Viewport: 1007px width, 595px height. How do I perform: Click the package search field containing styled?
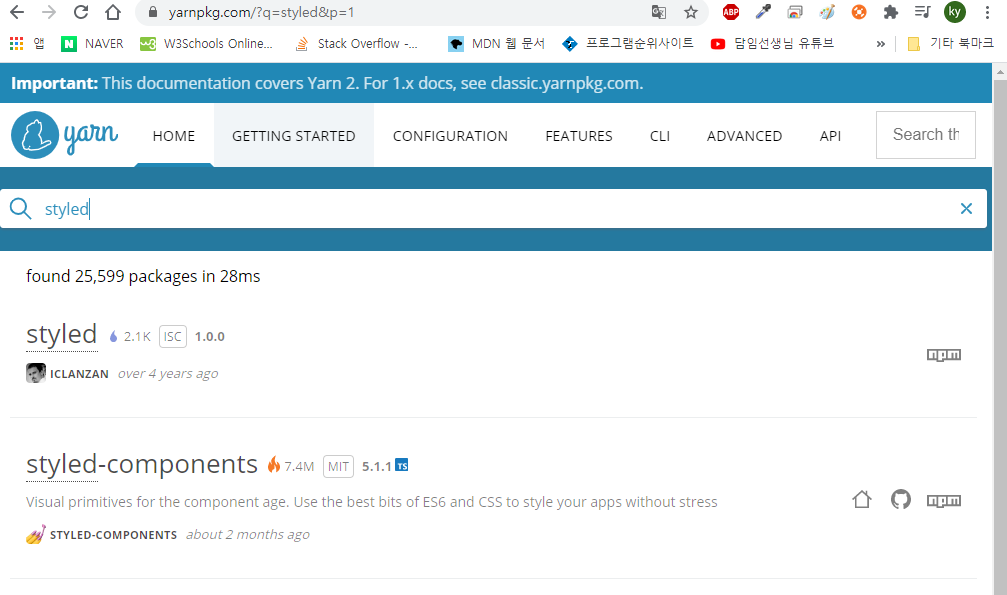493,209
